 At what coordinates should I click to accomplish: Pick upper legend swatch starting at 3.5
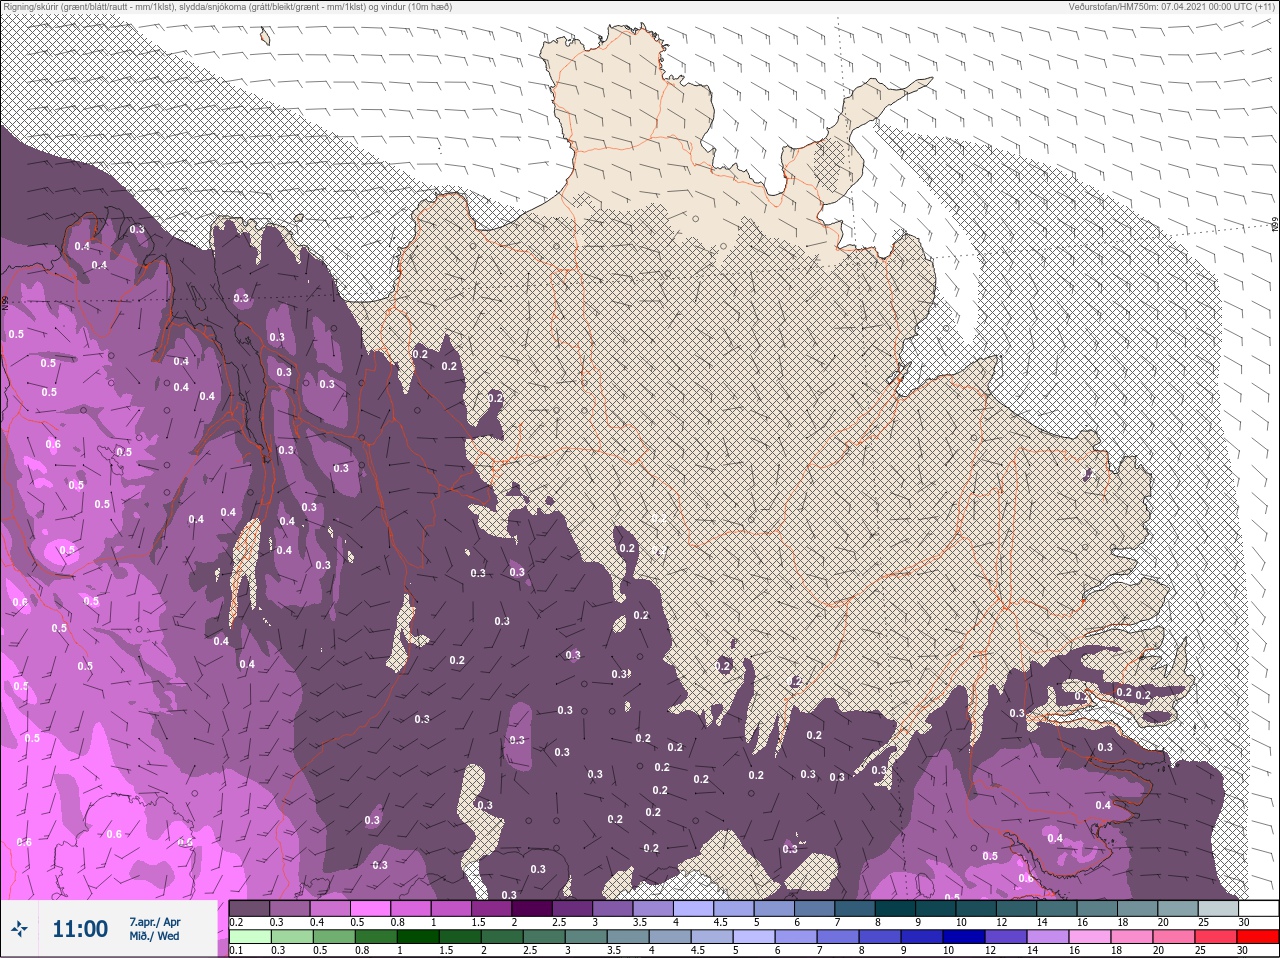(x=653, y=908)
